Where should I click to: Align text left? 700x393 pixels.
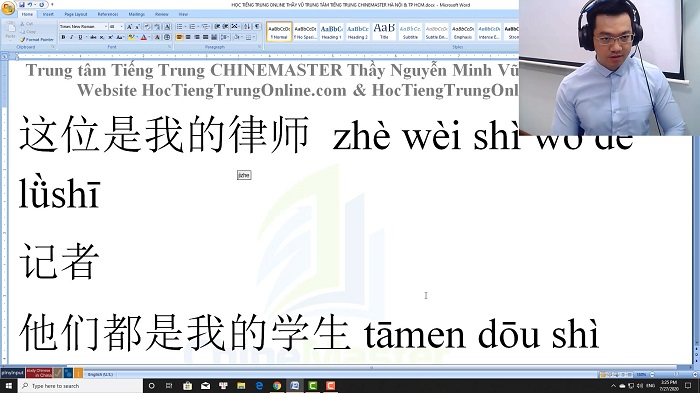[x=179, y=37]
